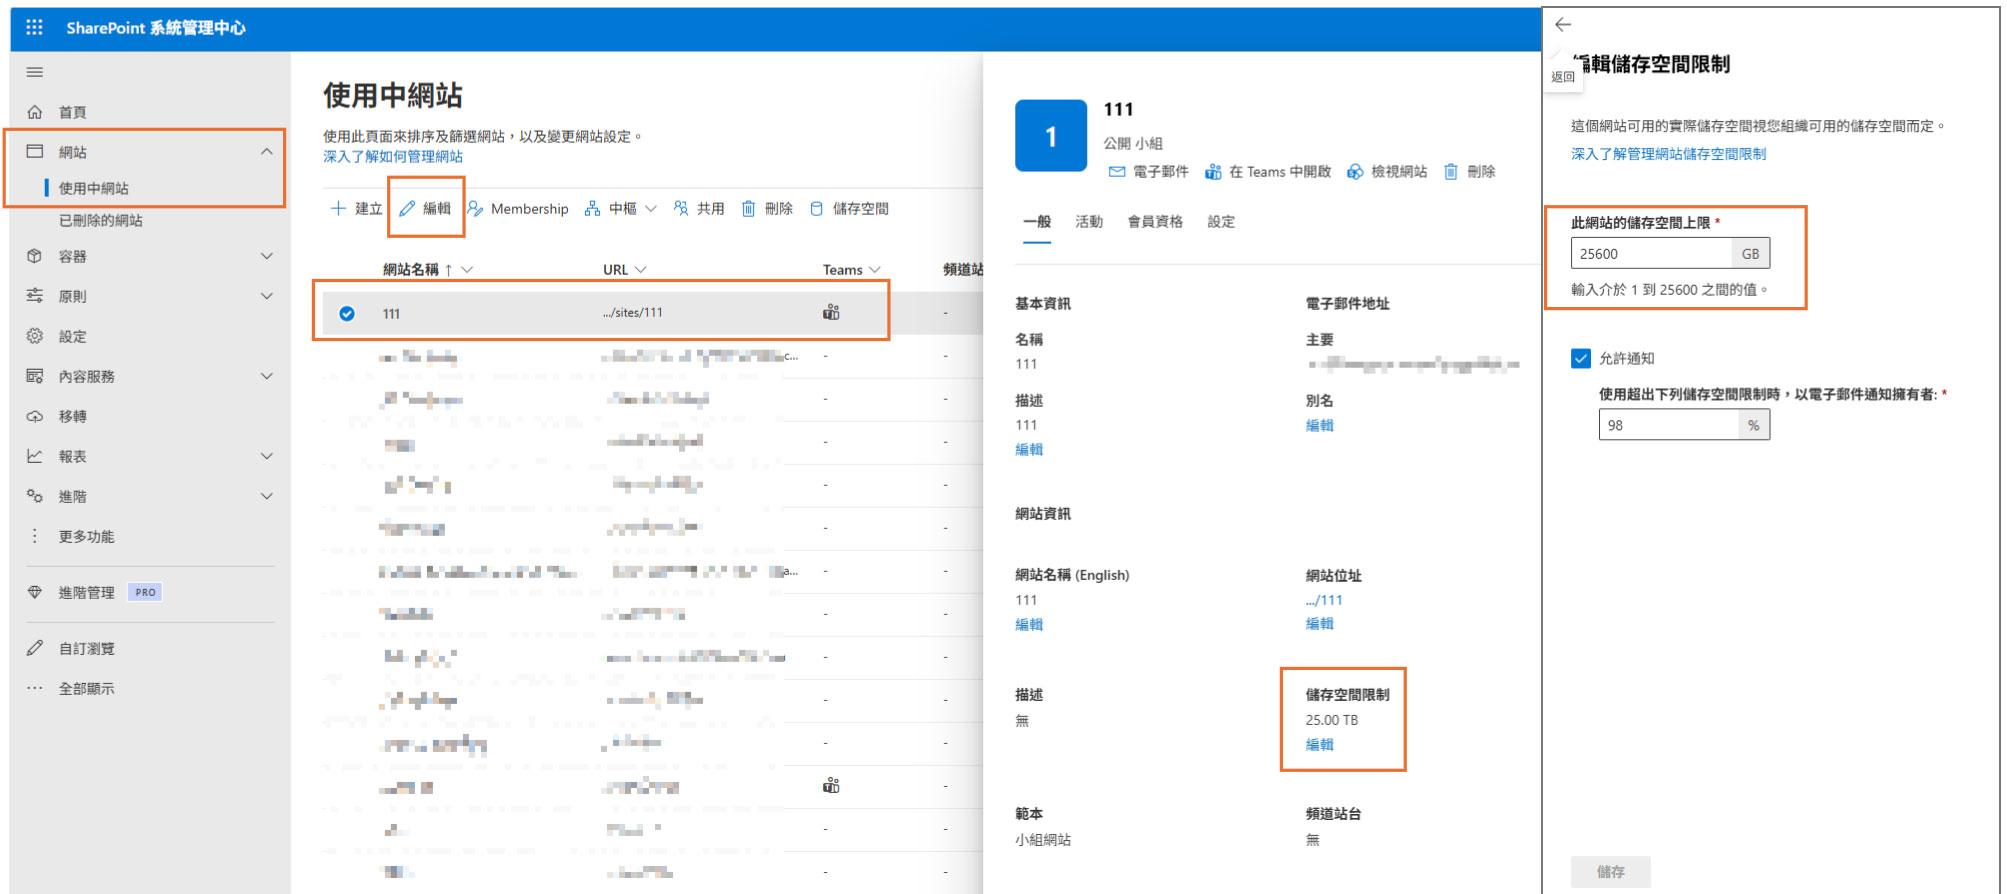
Task: Open the learn how to manage sites link
Action: [393, 156]
